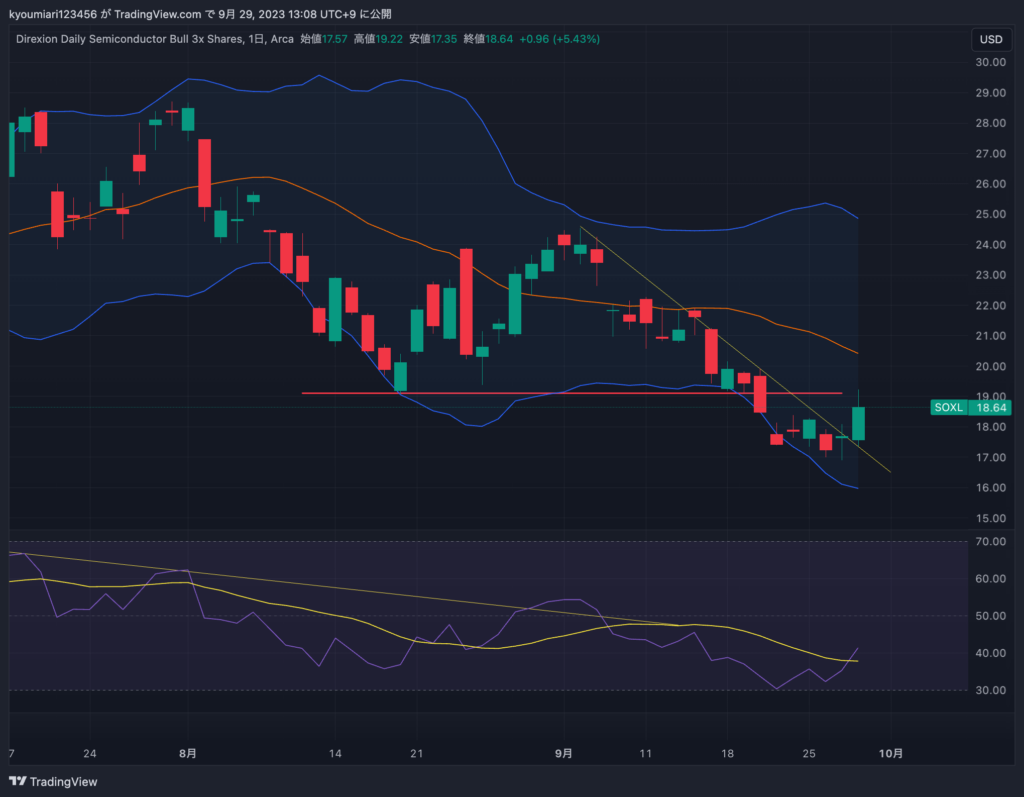This screenshot has height=797, width=1024.
Task: Click the last green candlestick on the chart
Action: coord(858,423)
